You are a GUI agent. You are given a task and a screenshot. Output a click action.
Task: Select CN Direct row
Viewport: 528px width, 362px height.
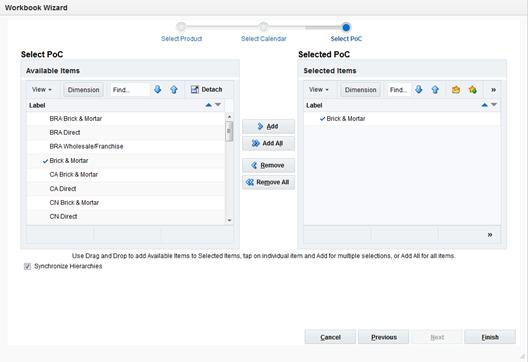coord(126,217)
